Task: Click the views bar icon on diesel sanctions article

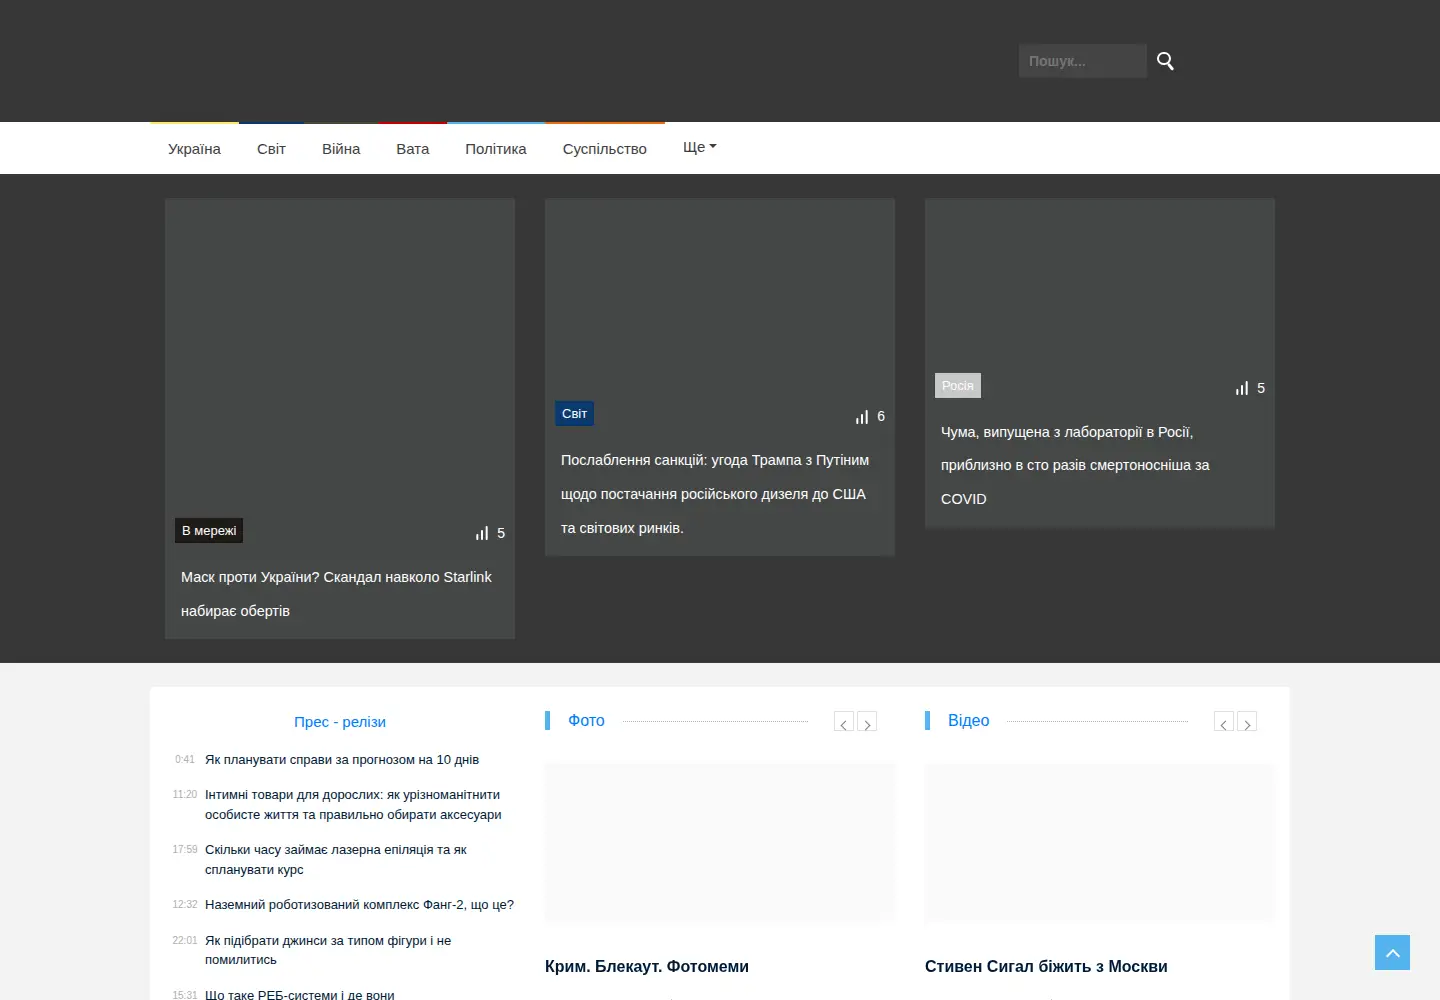Action: tap(862, 417)
